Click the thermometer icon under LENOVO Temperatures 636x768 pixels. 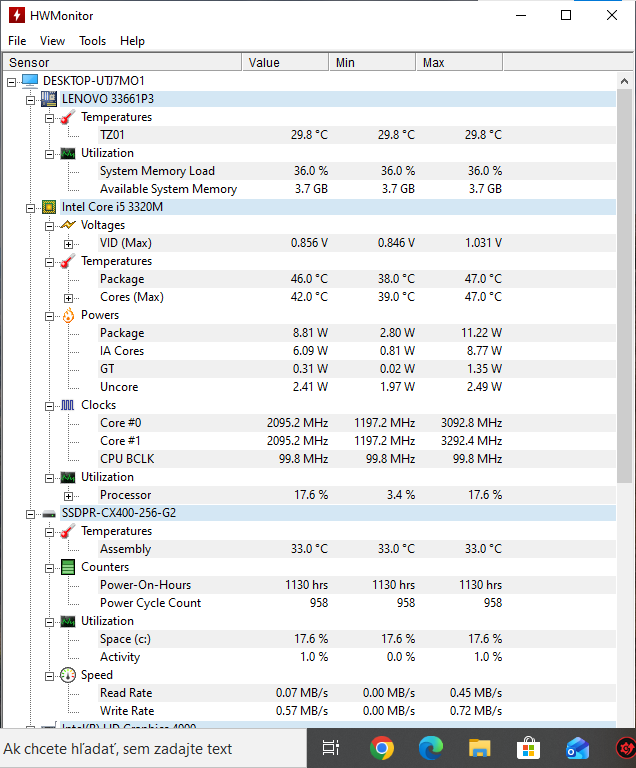click(x=68, y=117)
